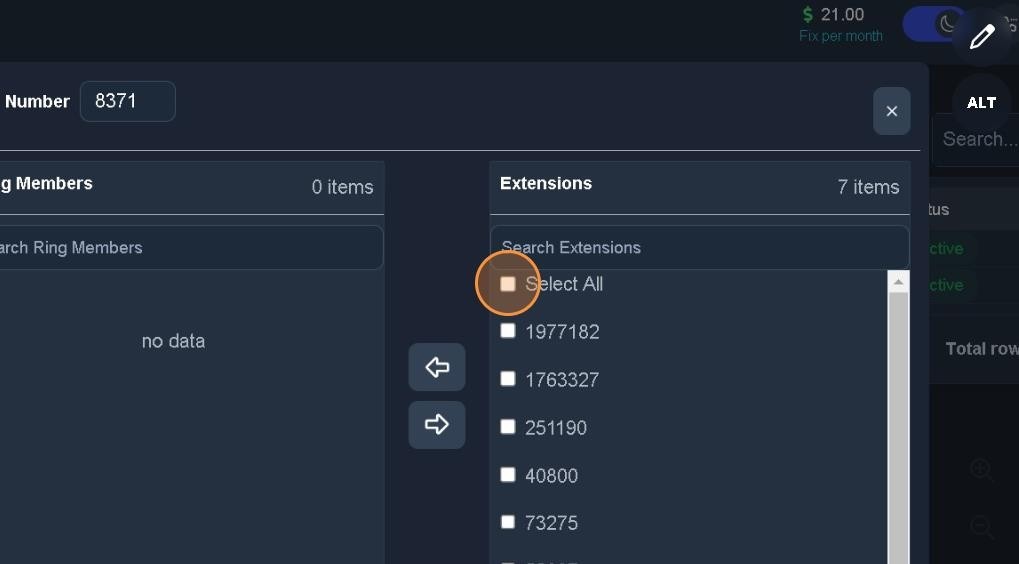Check the box next to 73275
The height and width of the screenshot is (564, 1019).
click(x=508, y=522)
